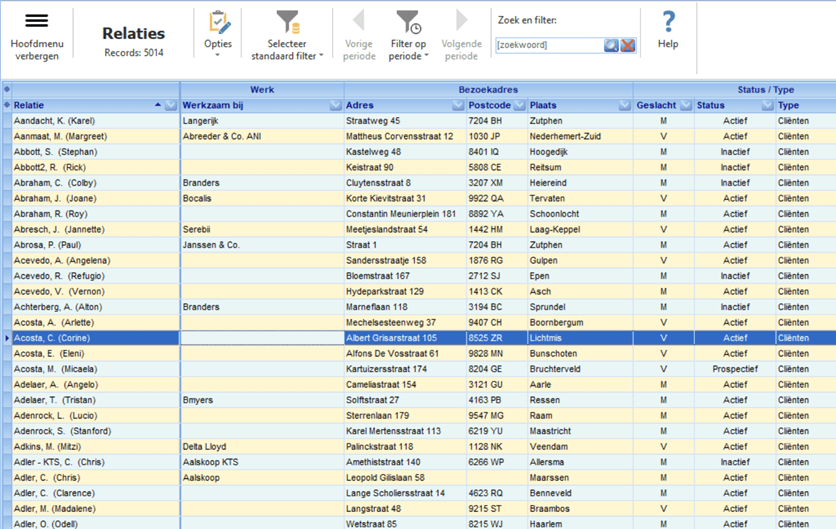Open Filter op periode funnel

[408, 22]
